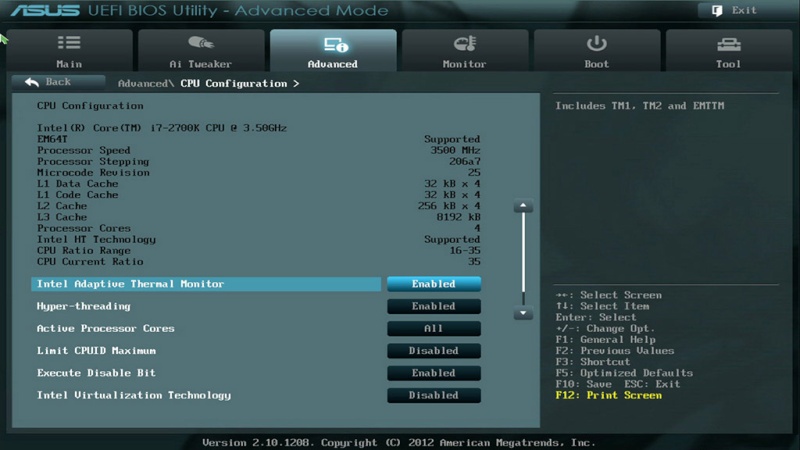800x450 pixels.
Task: Click the Processor Speed 3500 MHz value
Action: pos(455,151)
